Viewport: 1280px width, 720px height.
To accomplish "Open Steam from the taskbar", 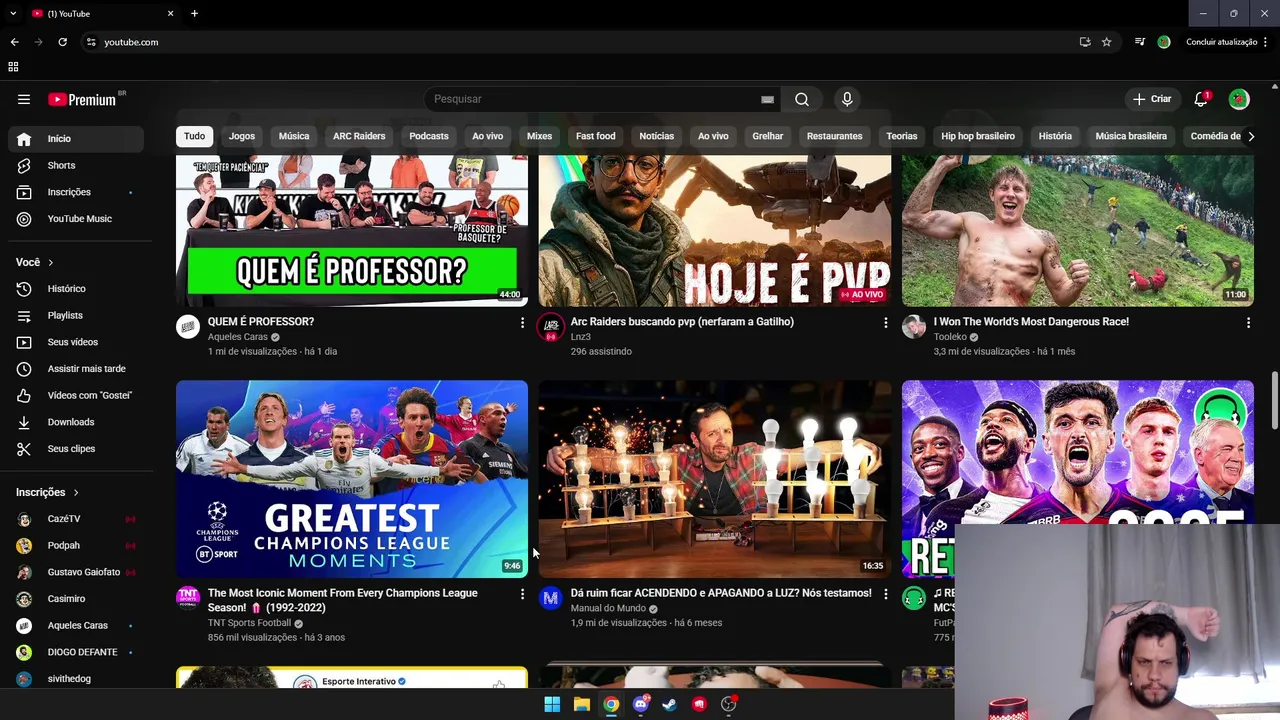I will point(669,704).
